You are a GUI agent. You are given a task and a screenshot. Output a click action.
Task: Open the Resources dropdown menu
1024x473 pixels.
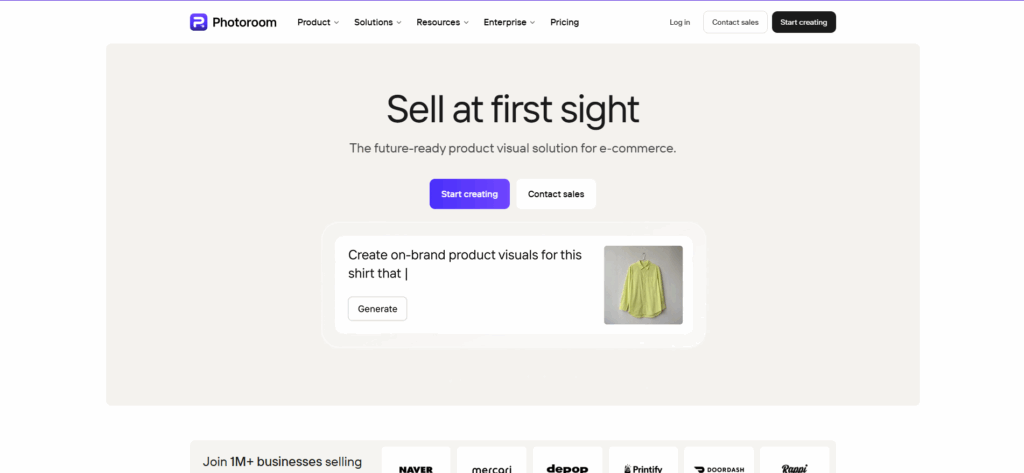(x=443, y=22)
